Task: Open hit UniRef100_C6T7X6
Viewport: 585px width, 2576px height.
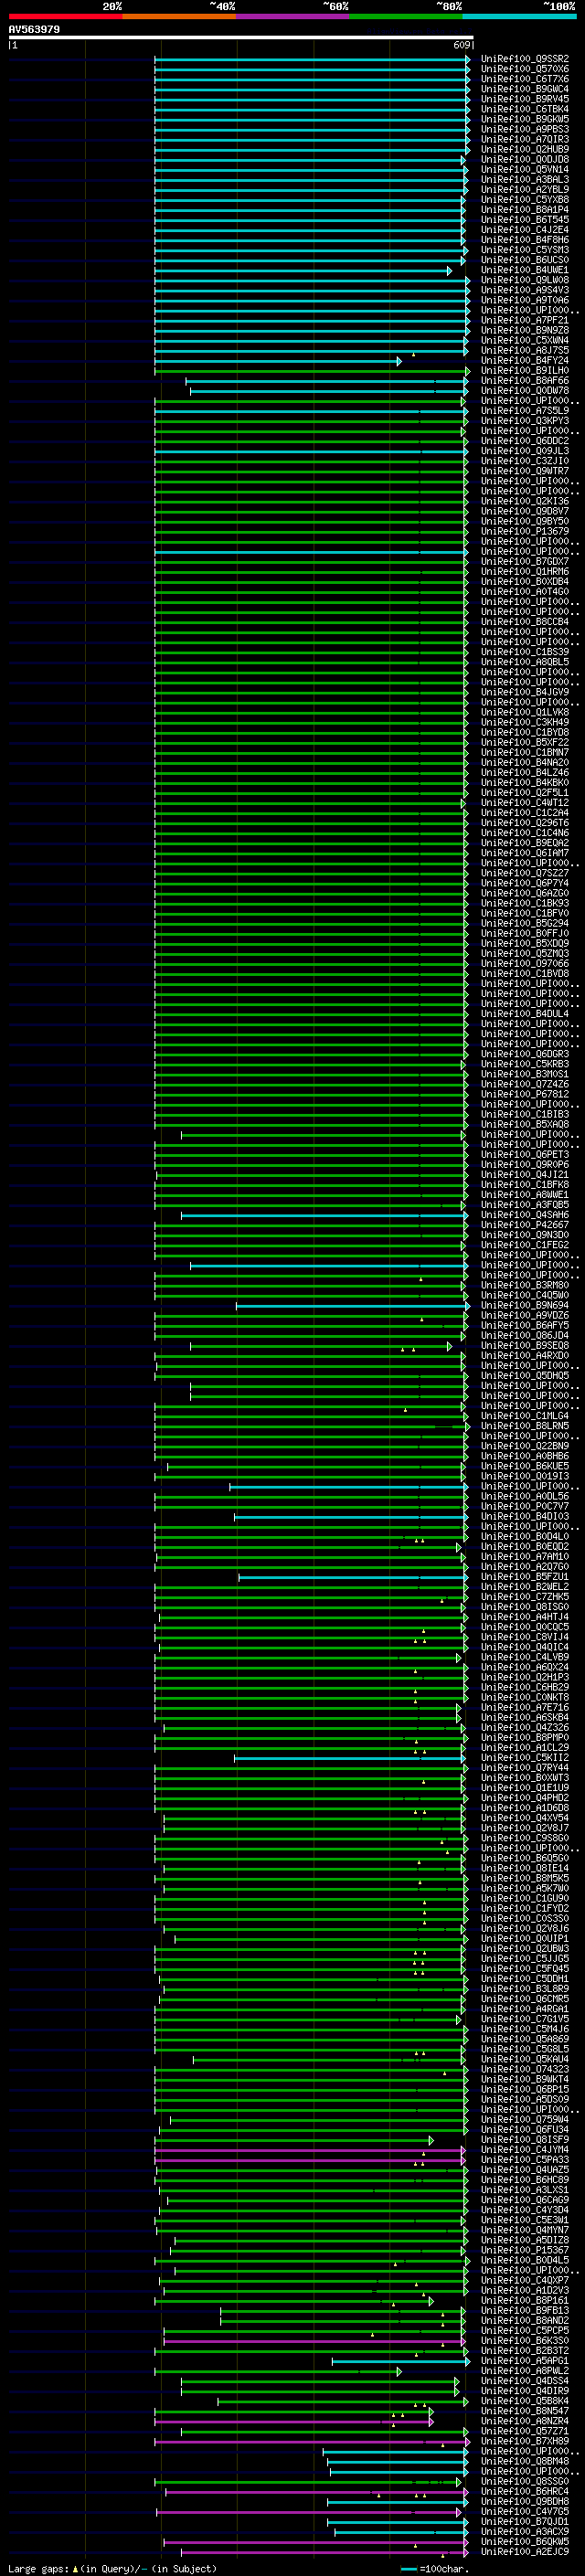Action: (x=525, y=79)
